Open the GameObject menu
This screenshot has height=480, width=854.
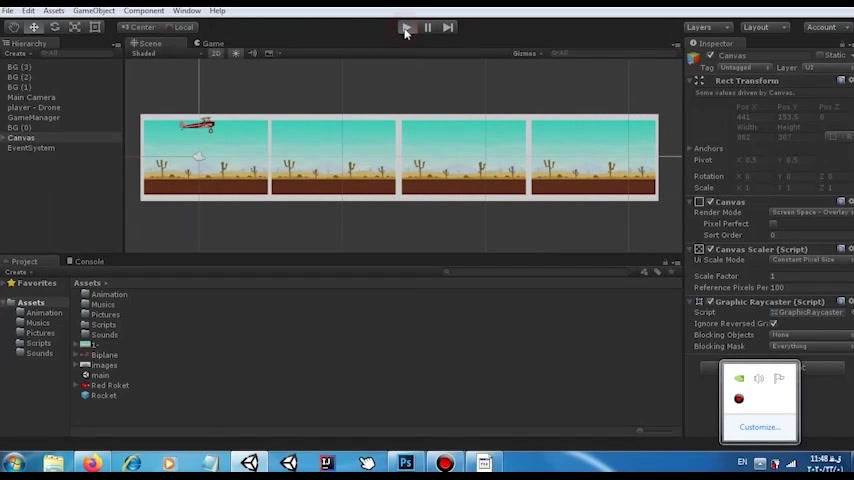tap(93, 10)
